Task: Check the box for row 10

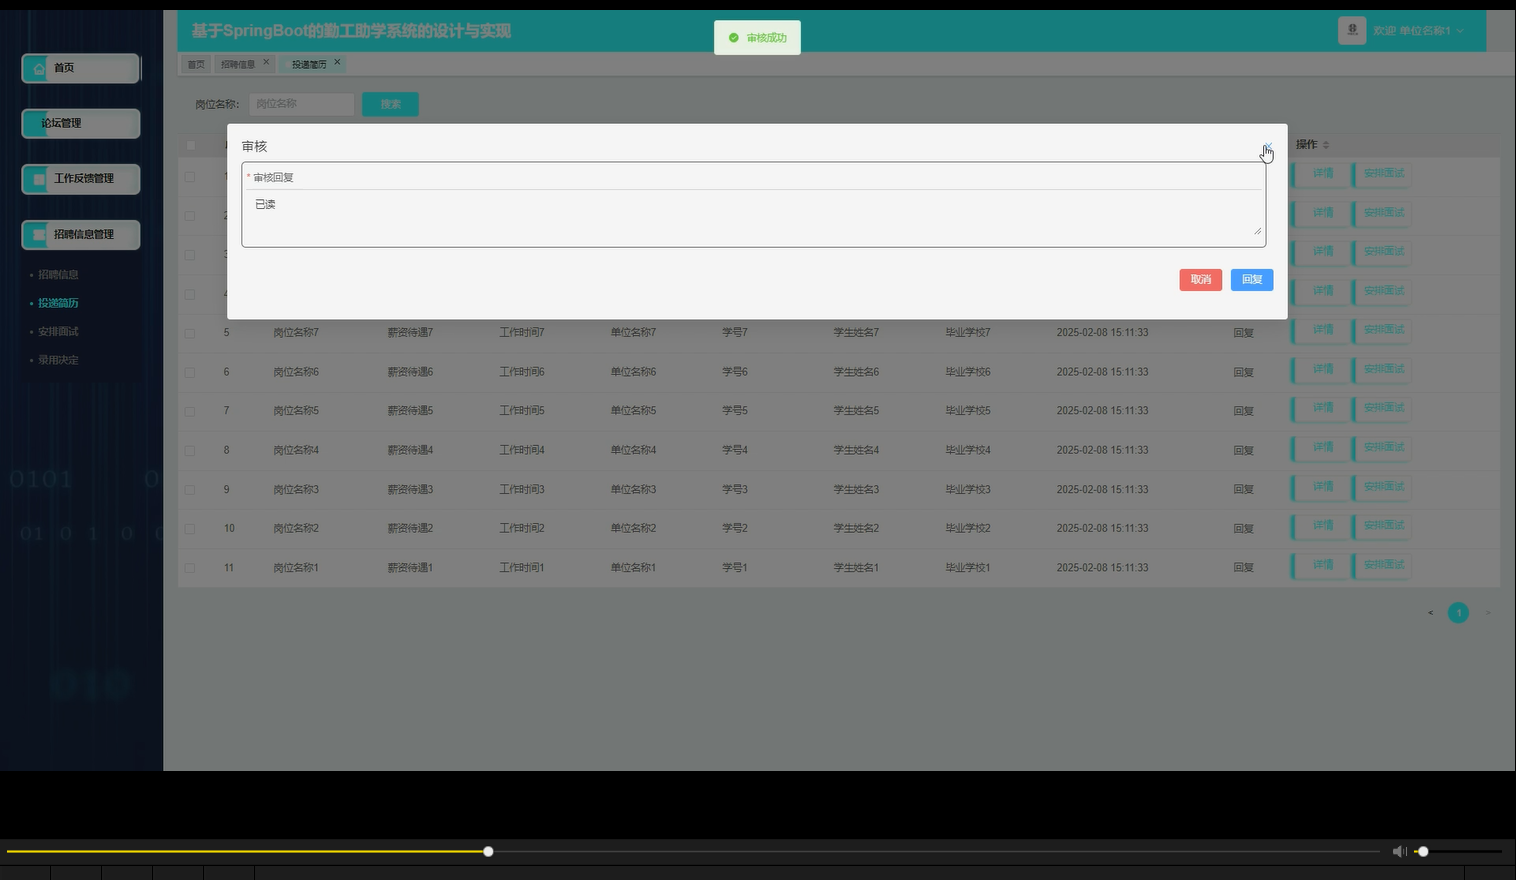Action: pyautogui.click(x=190, y=528)
